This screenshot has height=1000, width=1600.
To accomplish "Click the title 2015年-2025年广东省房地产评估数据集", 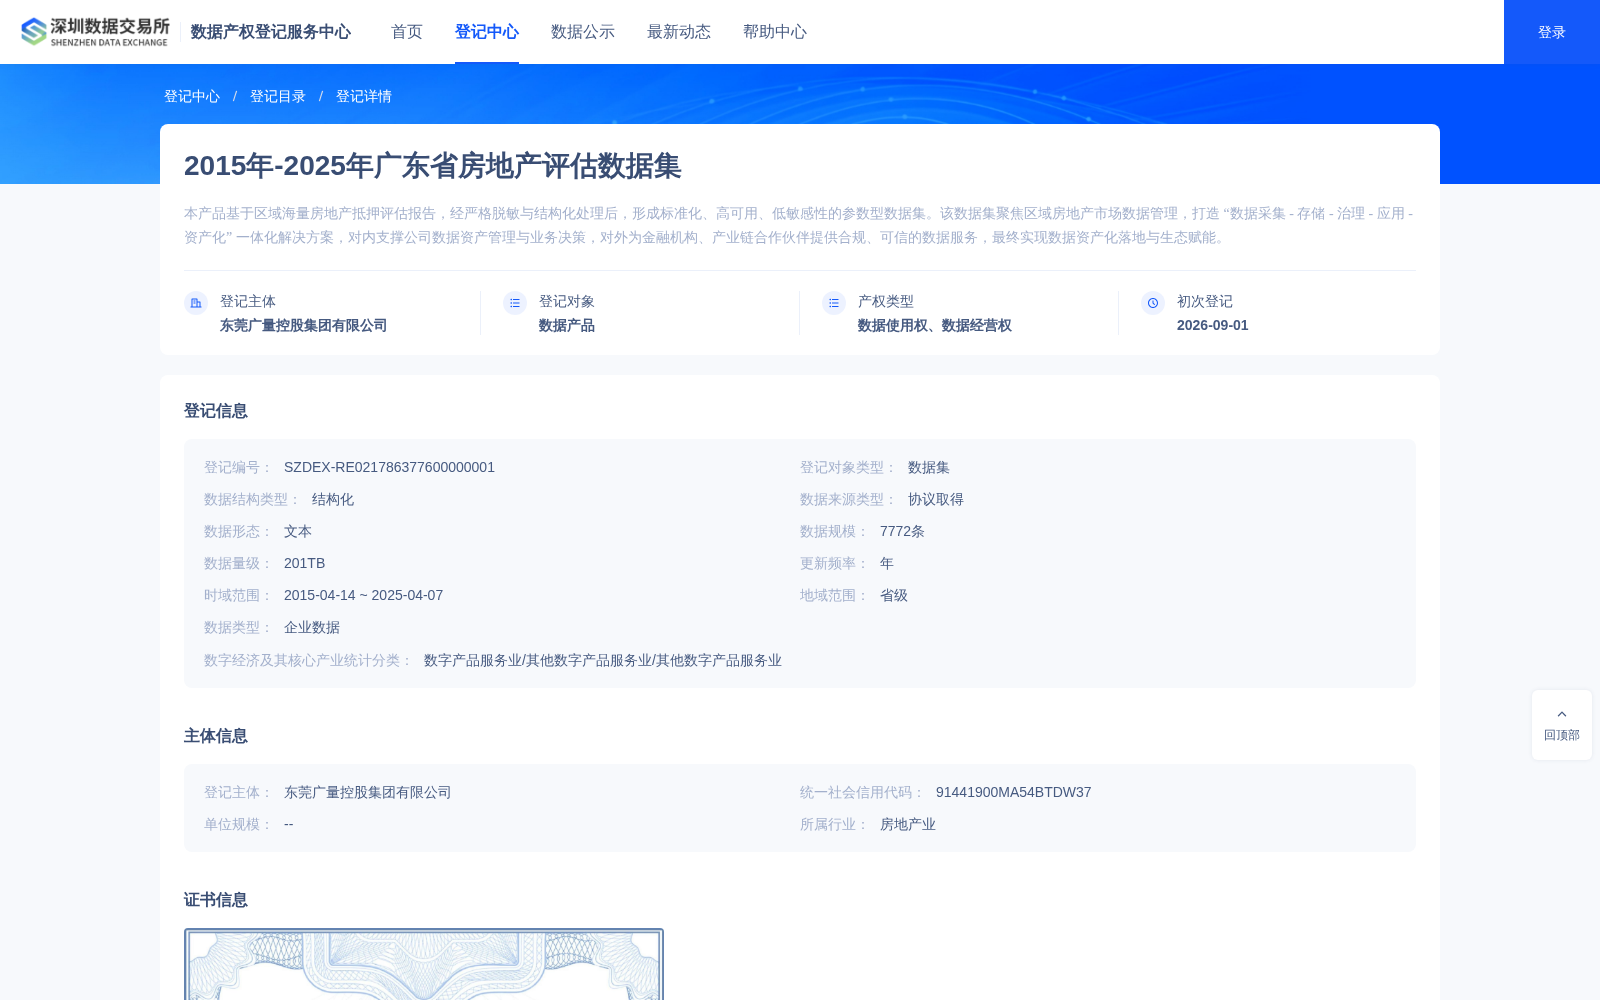I will 433,166.
